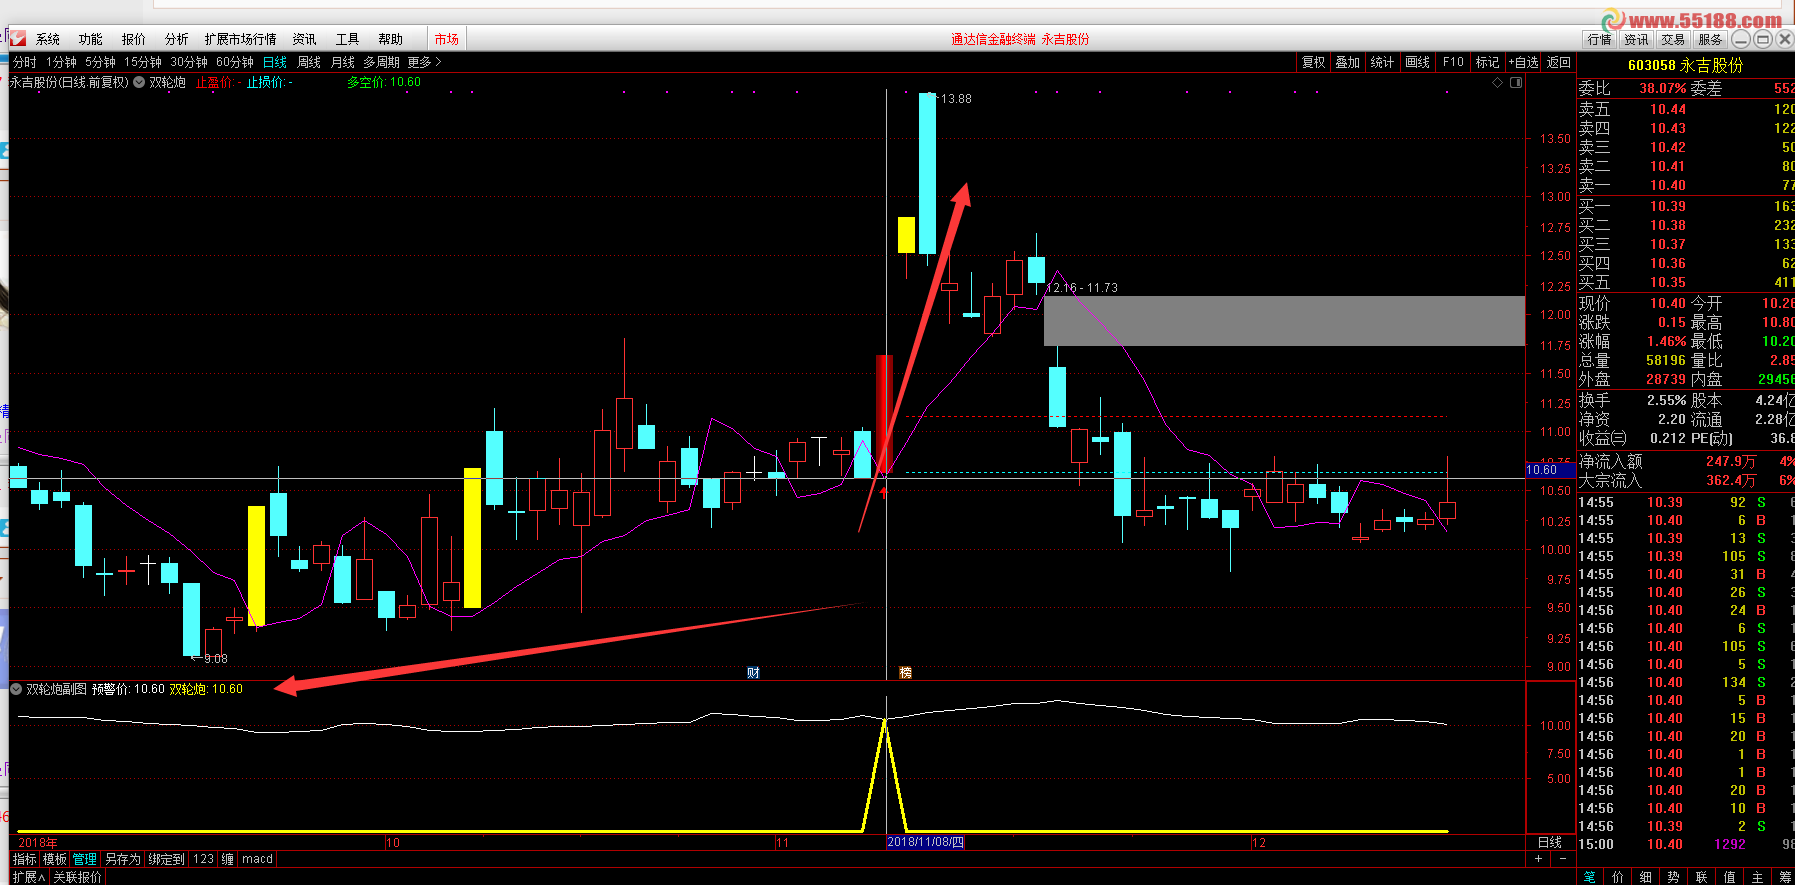
Task: Click the 指标 indicator tab at bottom
Action: 25,859
